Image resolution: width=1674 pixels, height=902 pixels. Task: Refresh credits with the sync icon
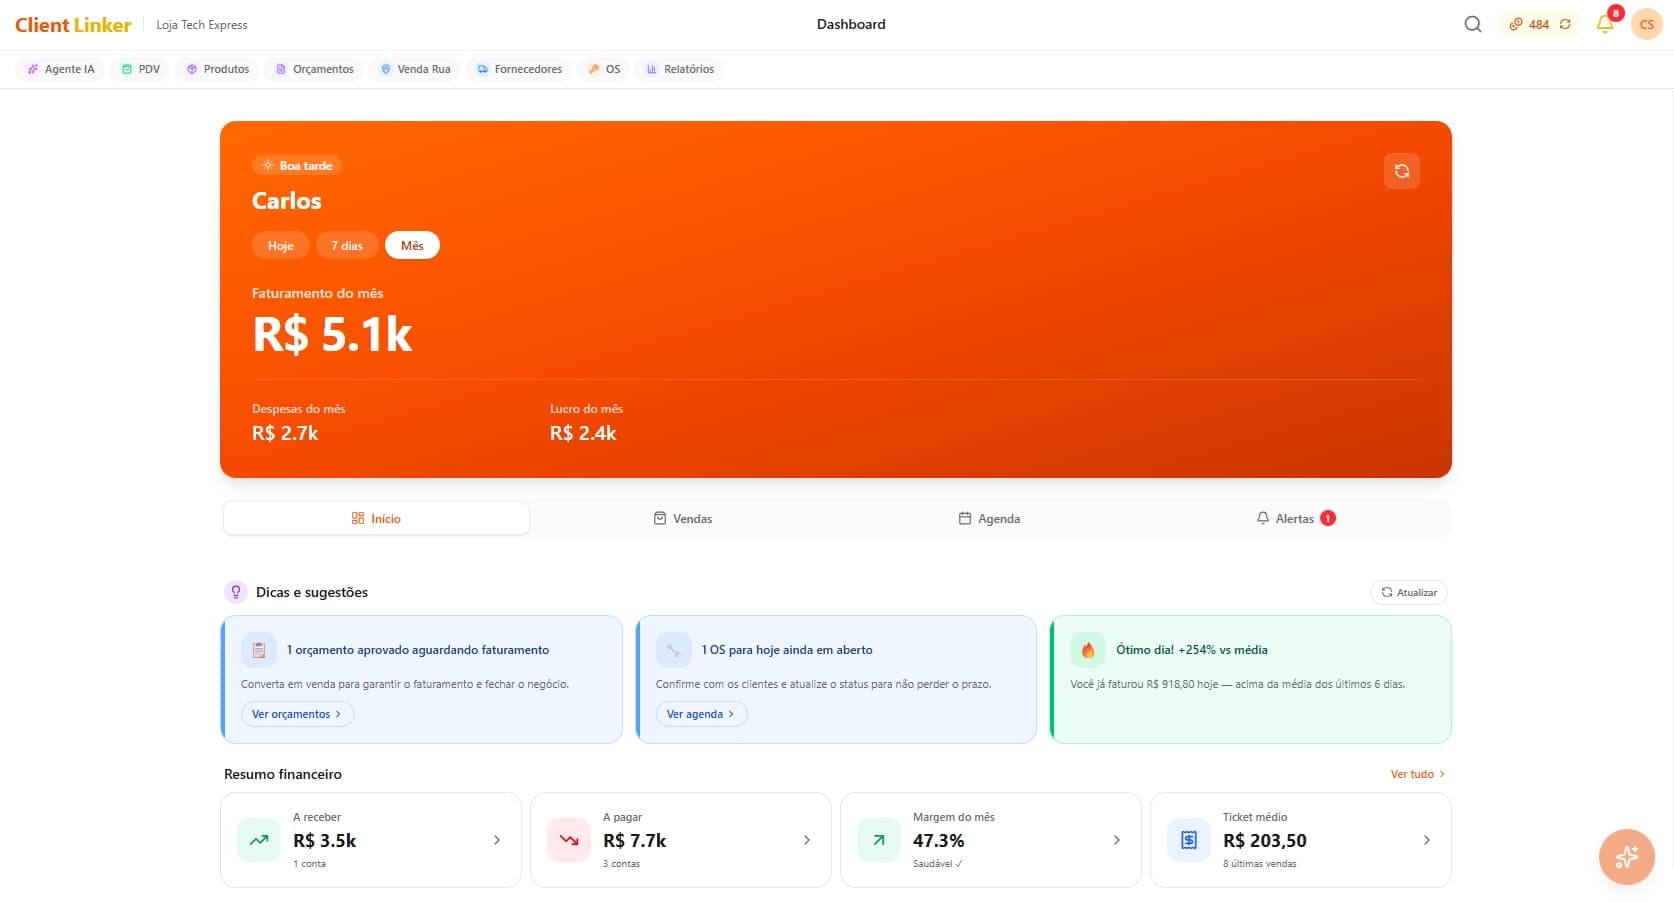point(1565,24)
